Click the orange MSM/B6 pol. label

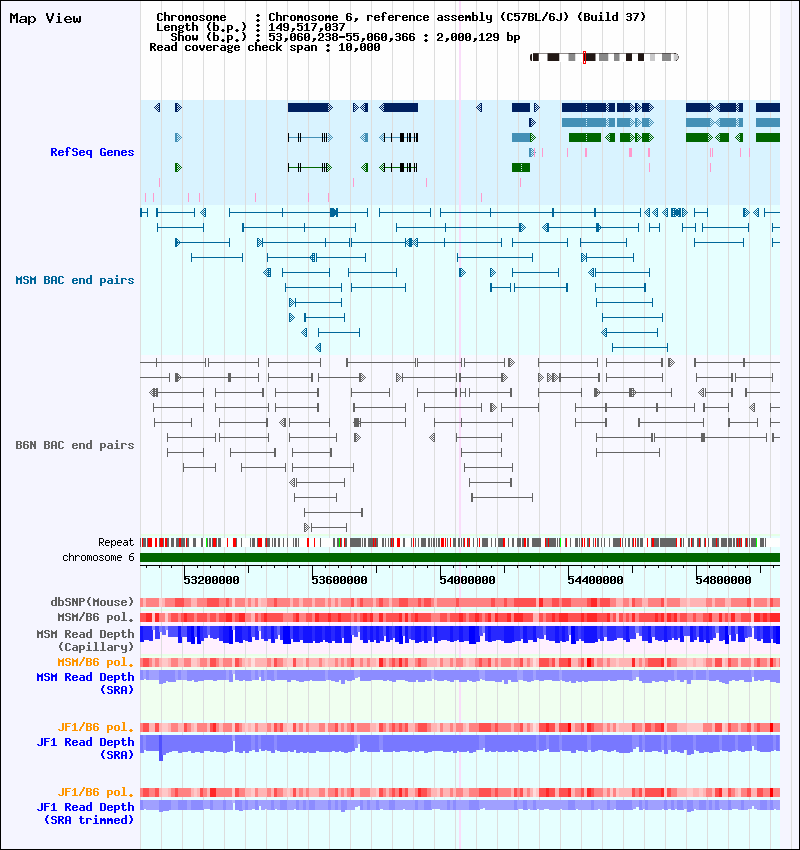coord(96,662)
